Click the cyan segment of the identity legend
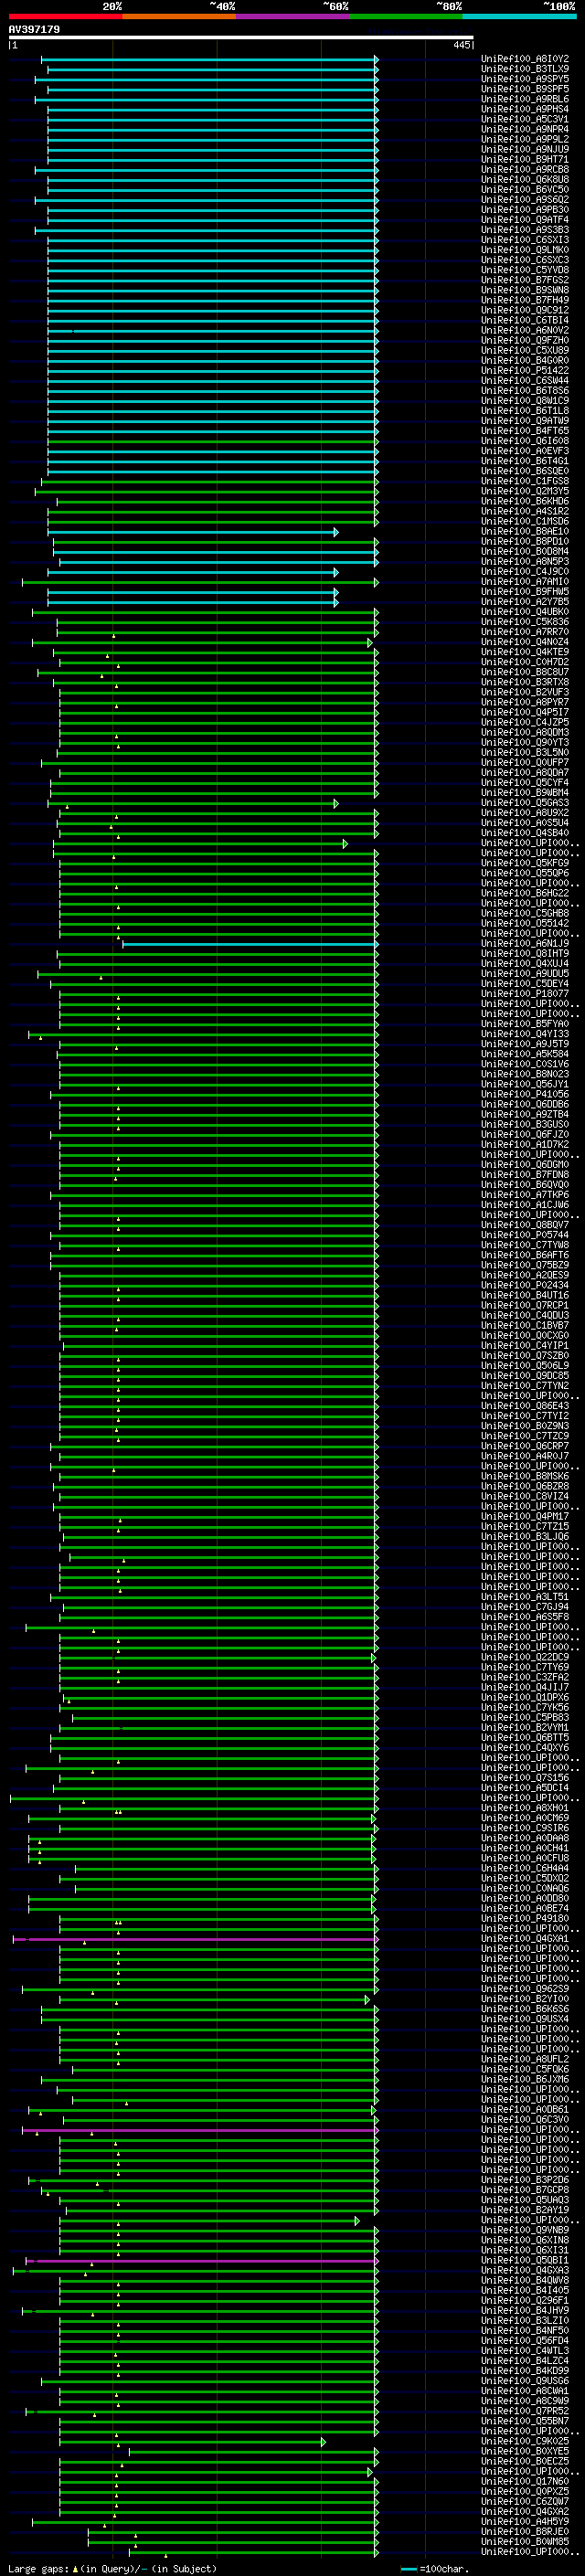 [519, 16]
